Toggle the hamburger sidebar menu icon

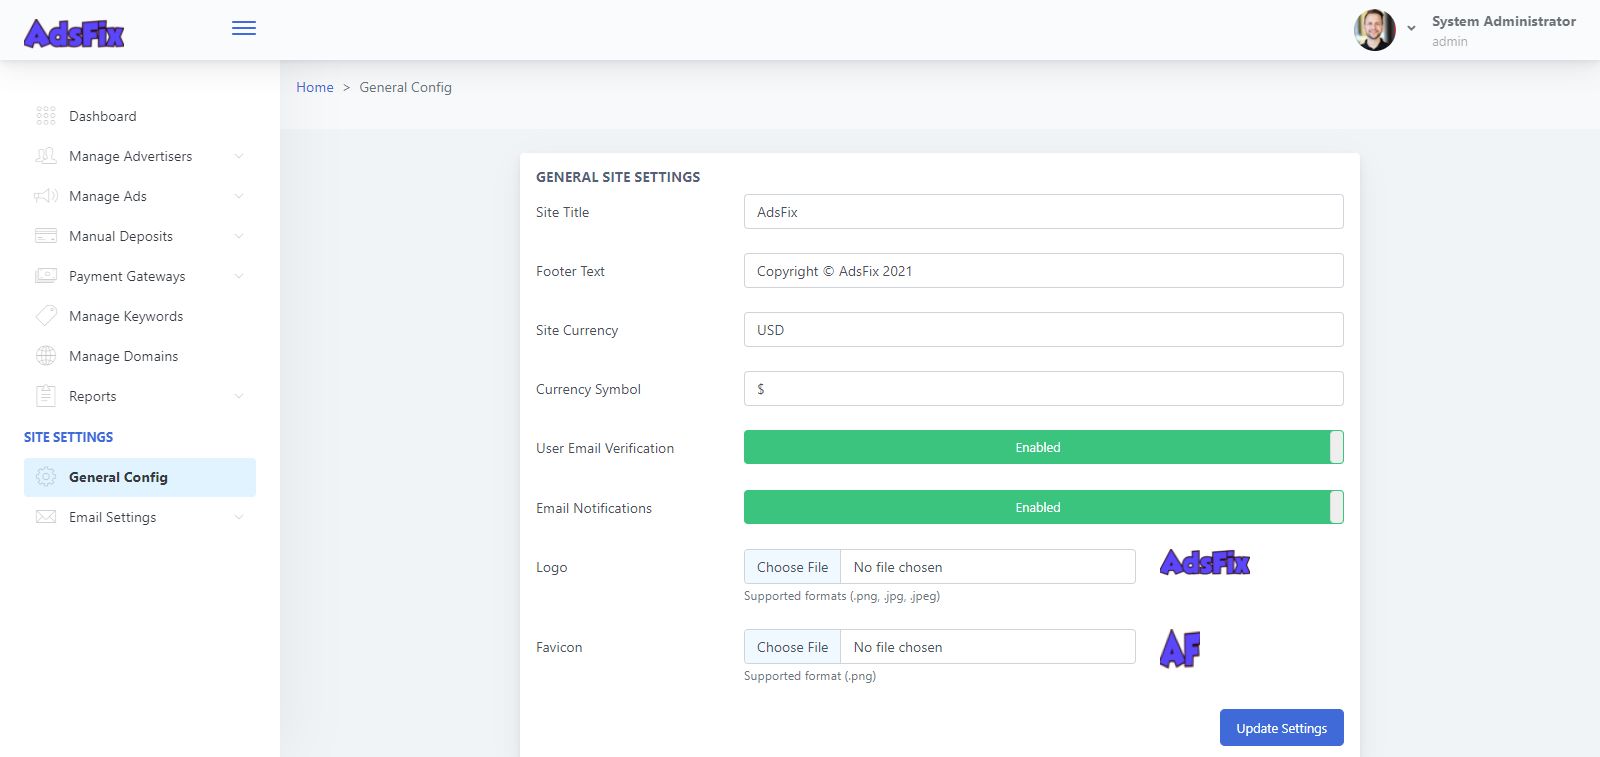coord(244,28)
